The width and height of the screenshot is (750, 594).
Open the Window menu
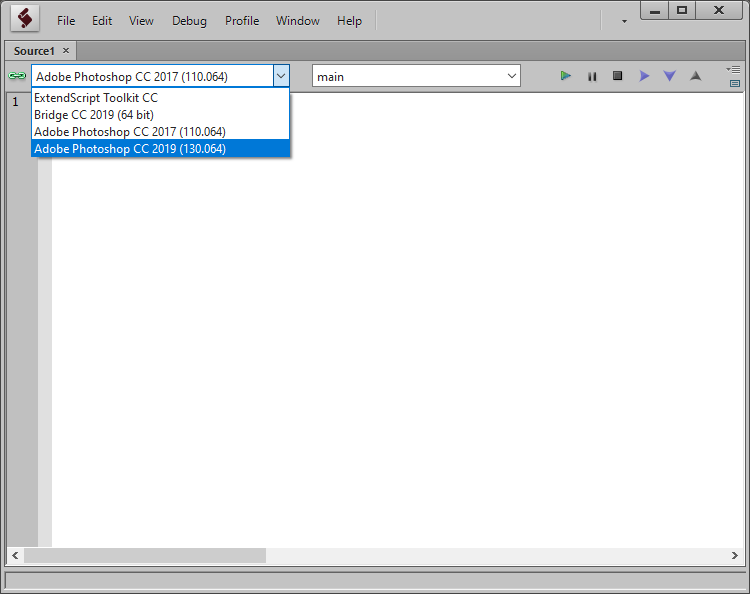[x=298, y=21]
